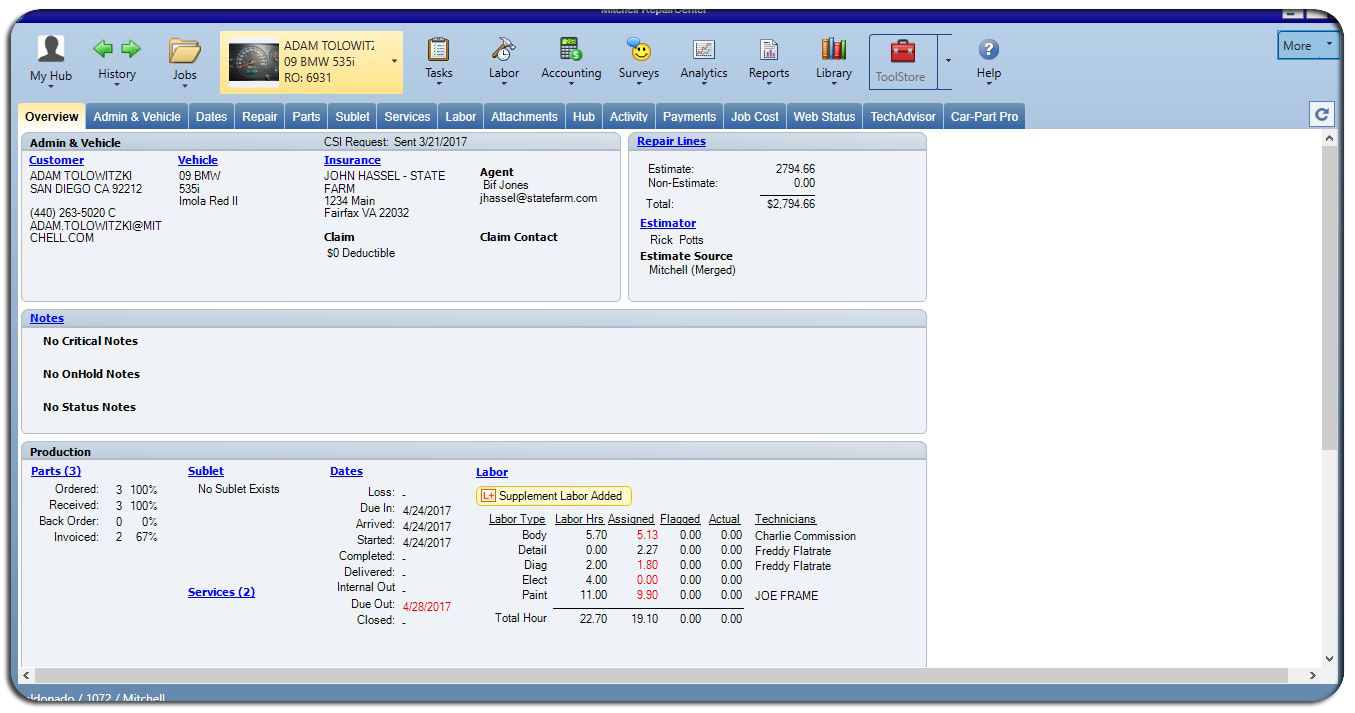Switch to the Admin & Vehicle tab
1355x713 pixels.
(137, 117)
